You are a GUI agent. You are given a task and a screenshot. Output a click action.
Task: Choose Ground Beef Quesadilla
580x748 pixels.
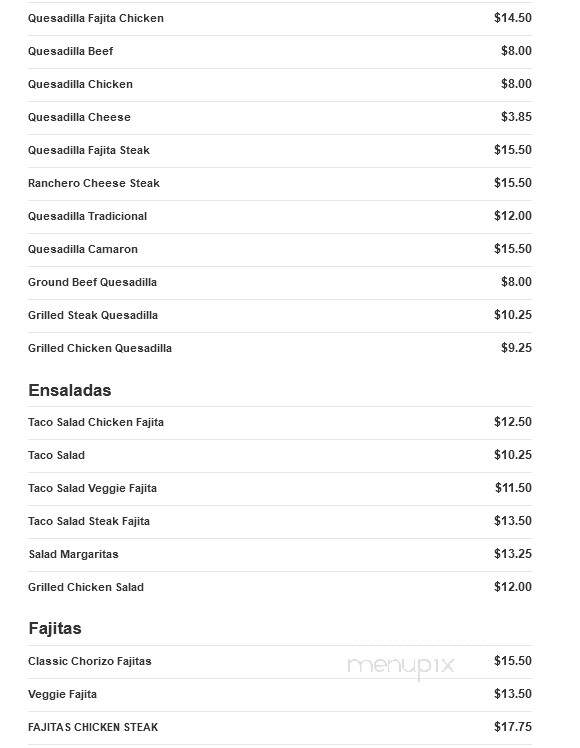[280, 282]
